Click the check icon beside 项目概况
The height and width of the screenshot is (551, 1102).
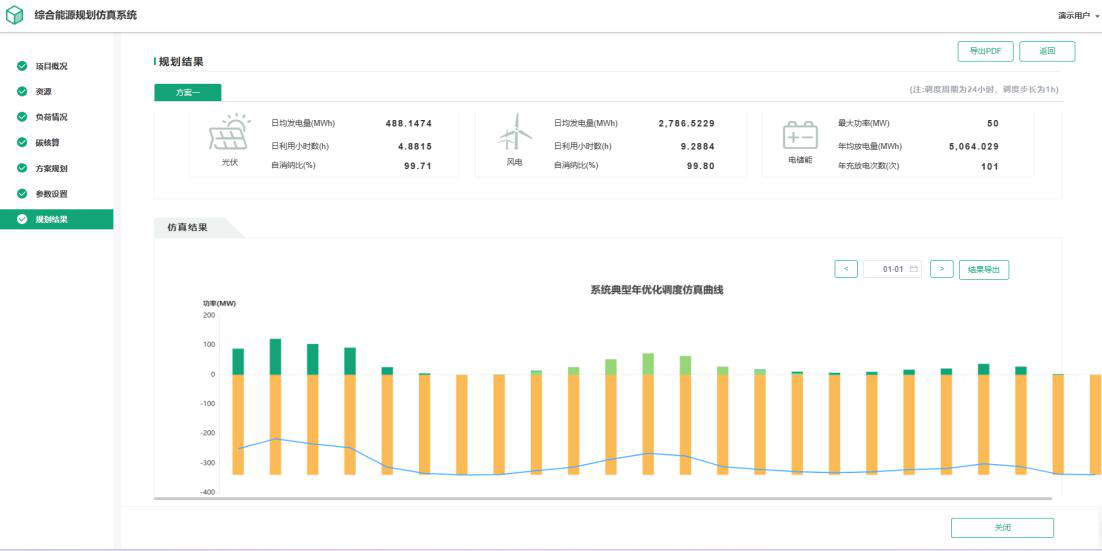click(x=22, y=66)
